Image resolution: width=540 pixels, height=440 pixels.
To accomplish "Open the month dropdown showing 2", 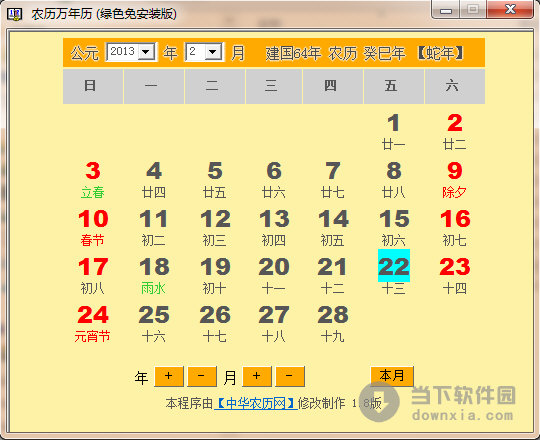I will coord(204,52).
